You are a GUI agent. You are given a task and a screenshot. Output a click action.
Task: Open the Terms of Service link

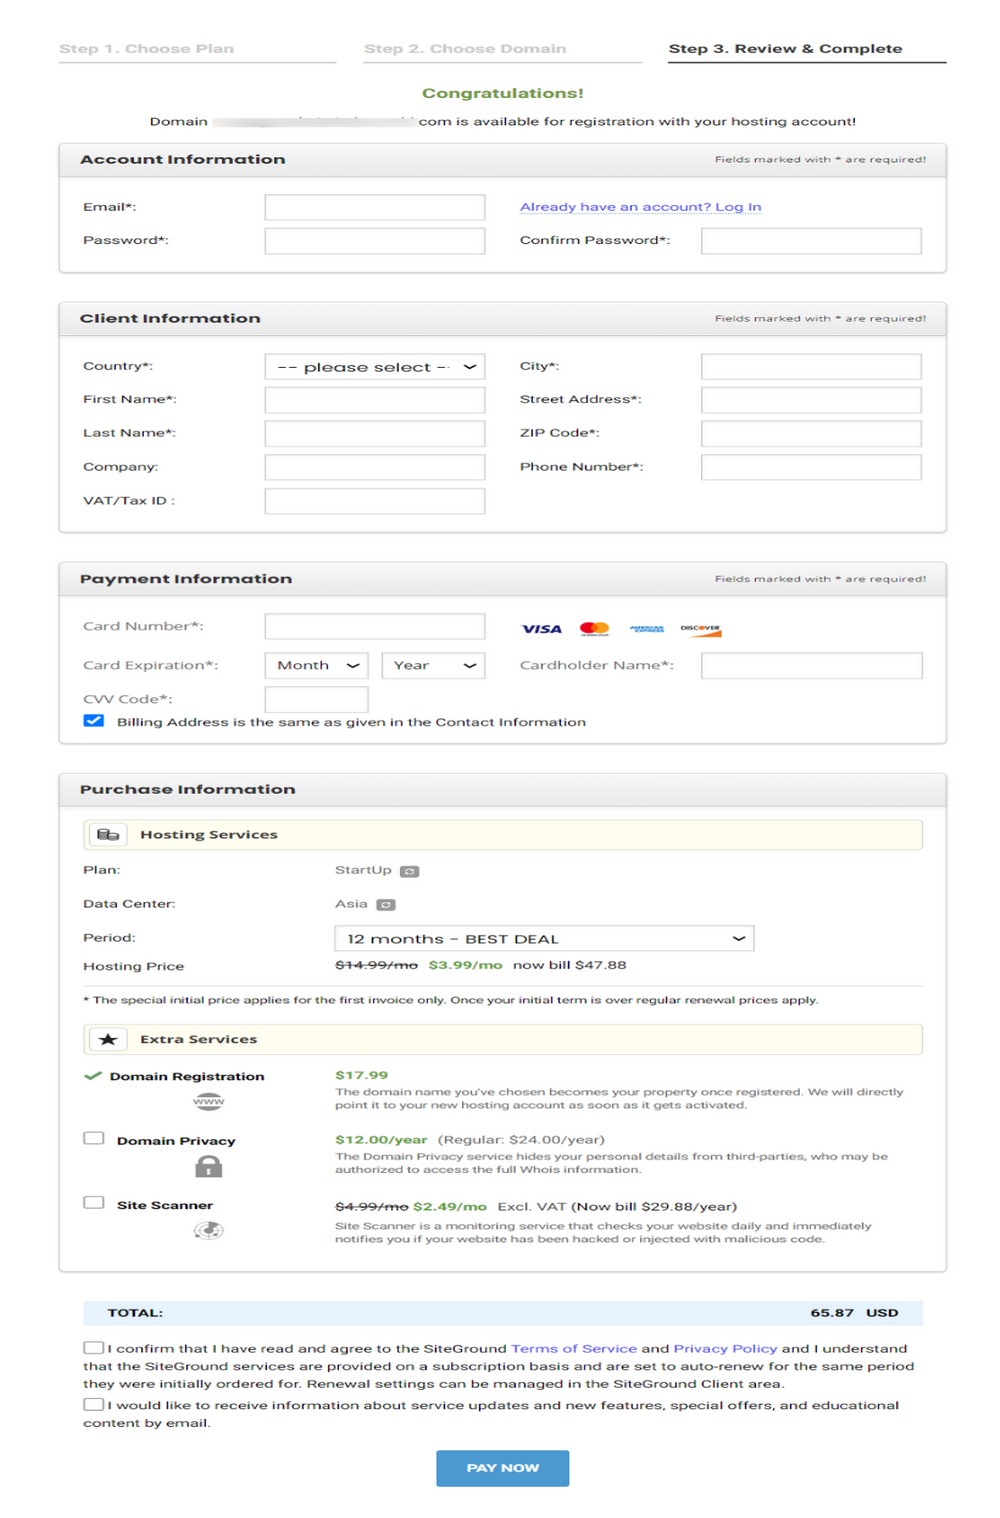pyautogui.click(x=574, y=1349)
